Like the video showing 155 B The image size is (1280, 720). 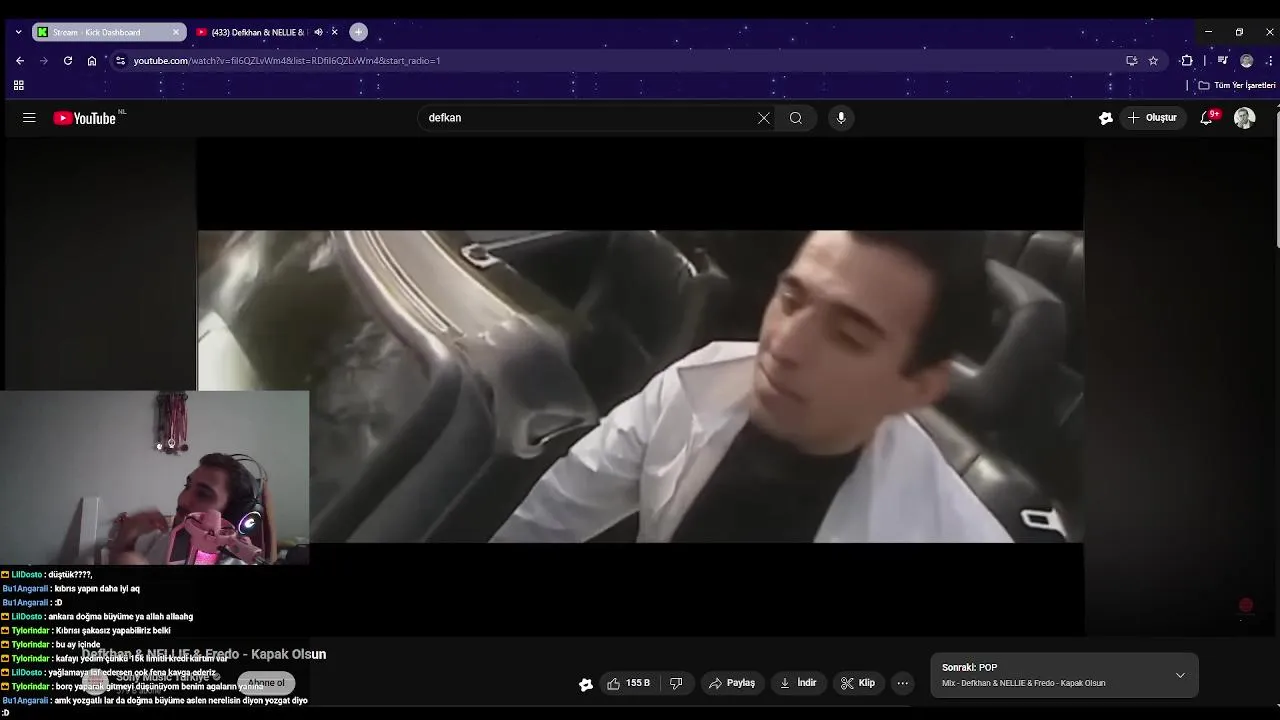629,684
